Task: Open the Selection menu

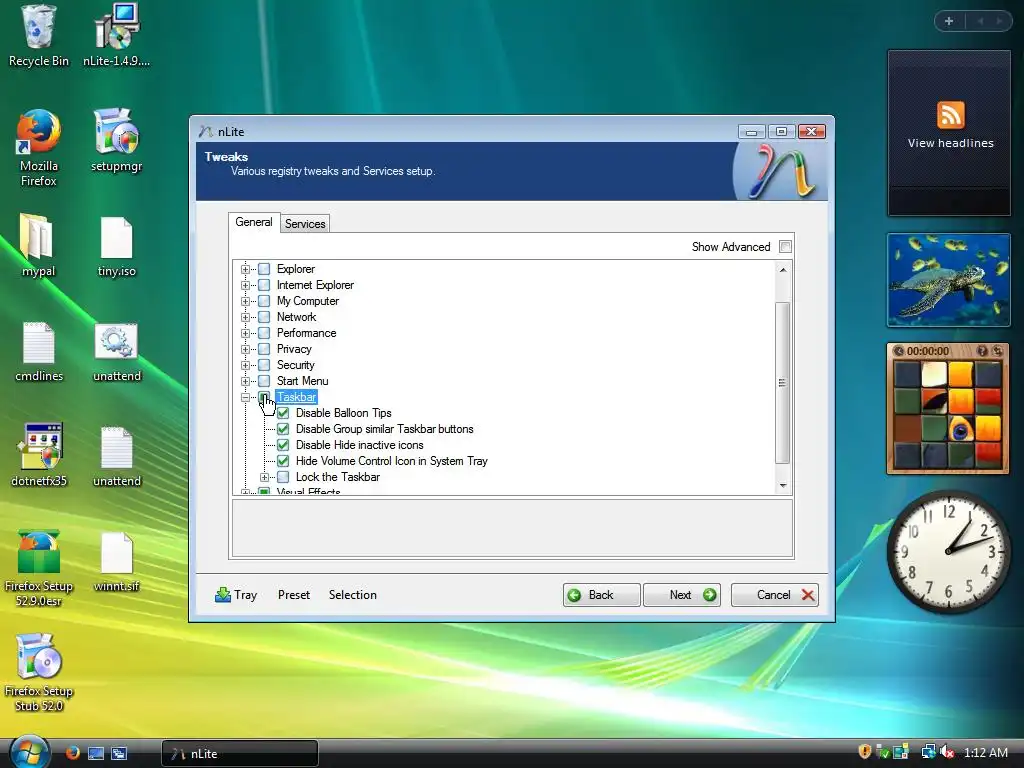Action: point(353,595)
